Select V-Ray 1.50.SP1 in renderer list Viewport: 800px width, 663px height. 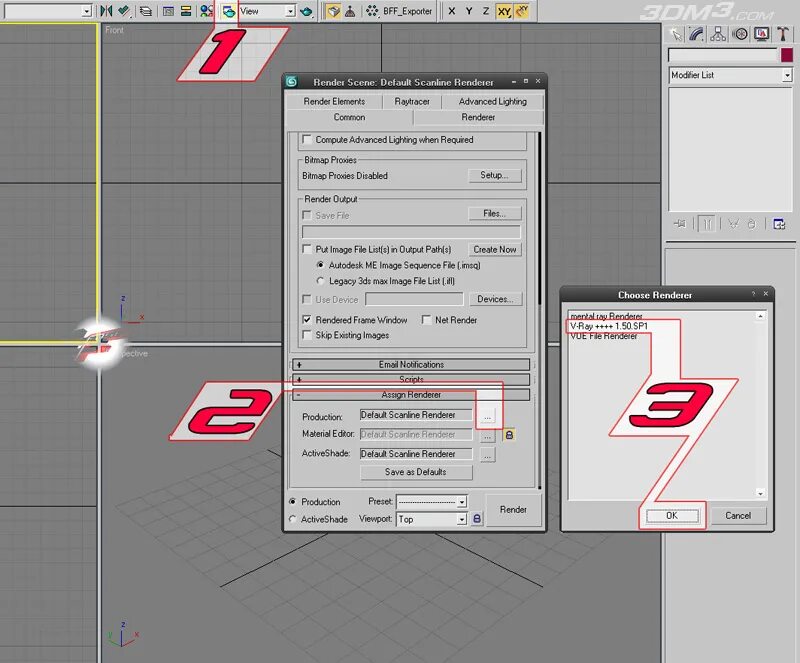click(609, 326)
